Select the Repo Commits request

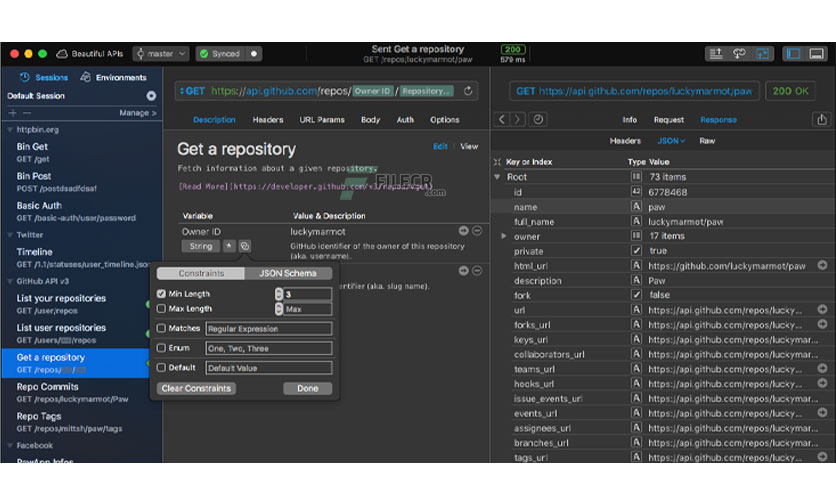[x=81, y=392]
